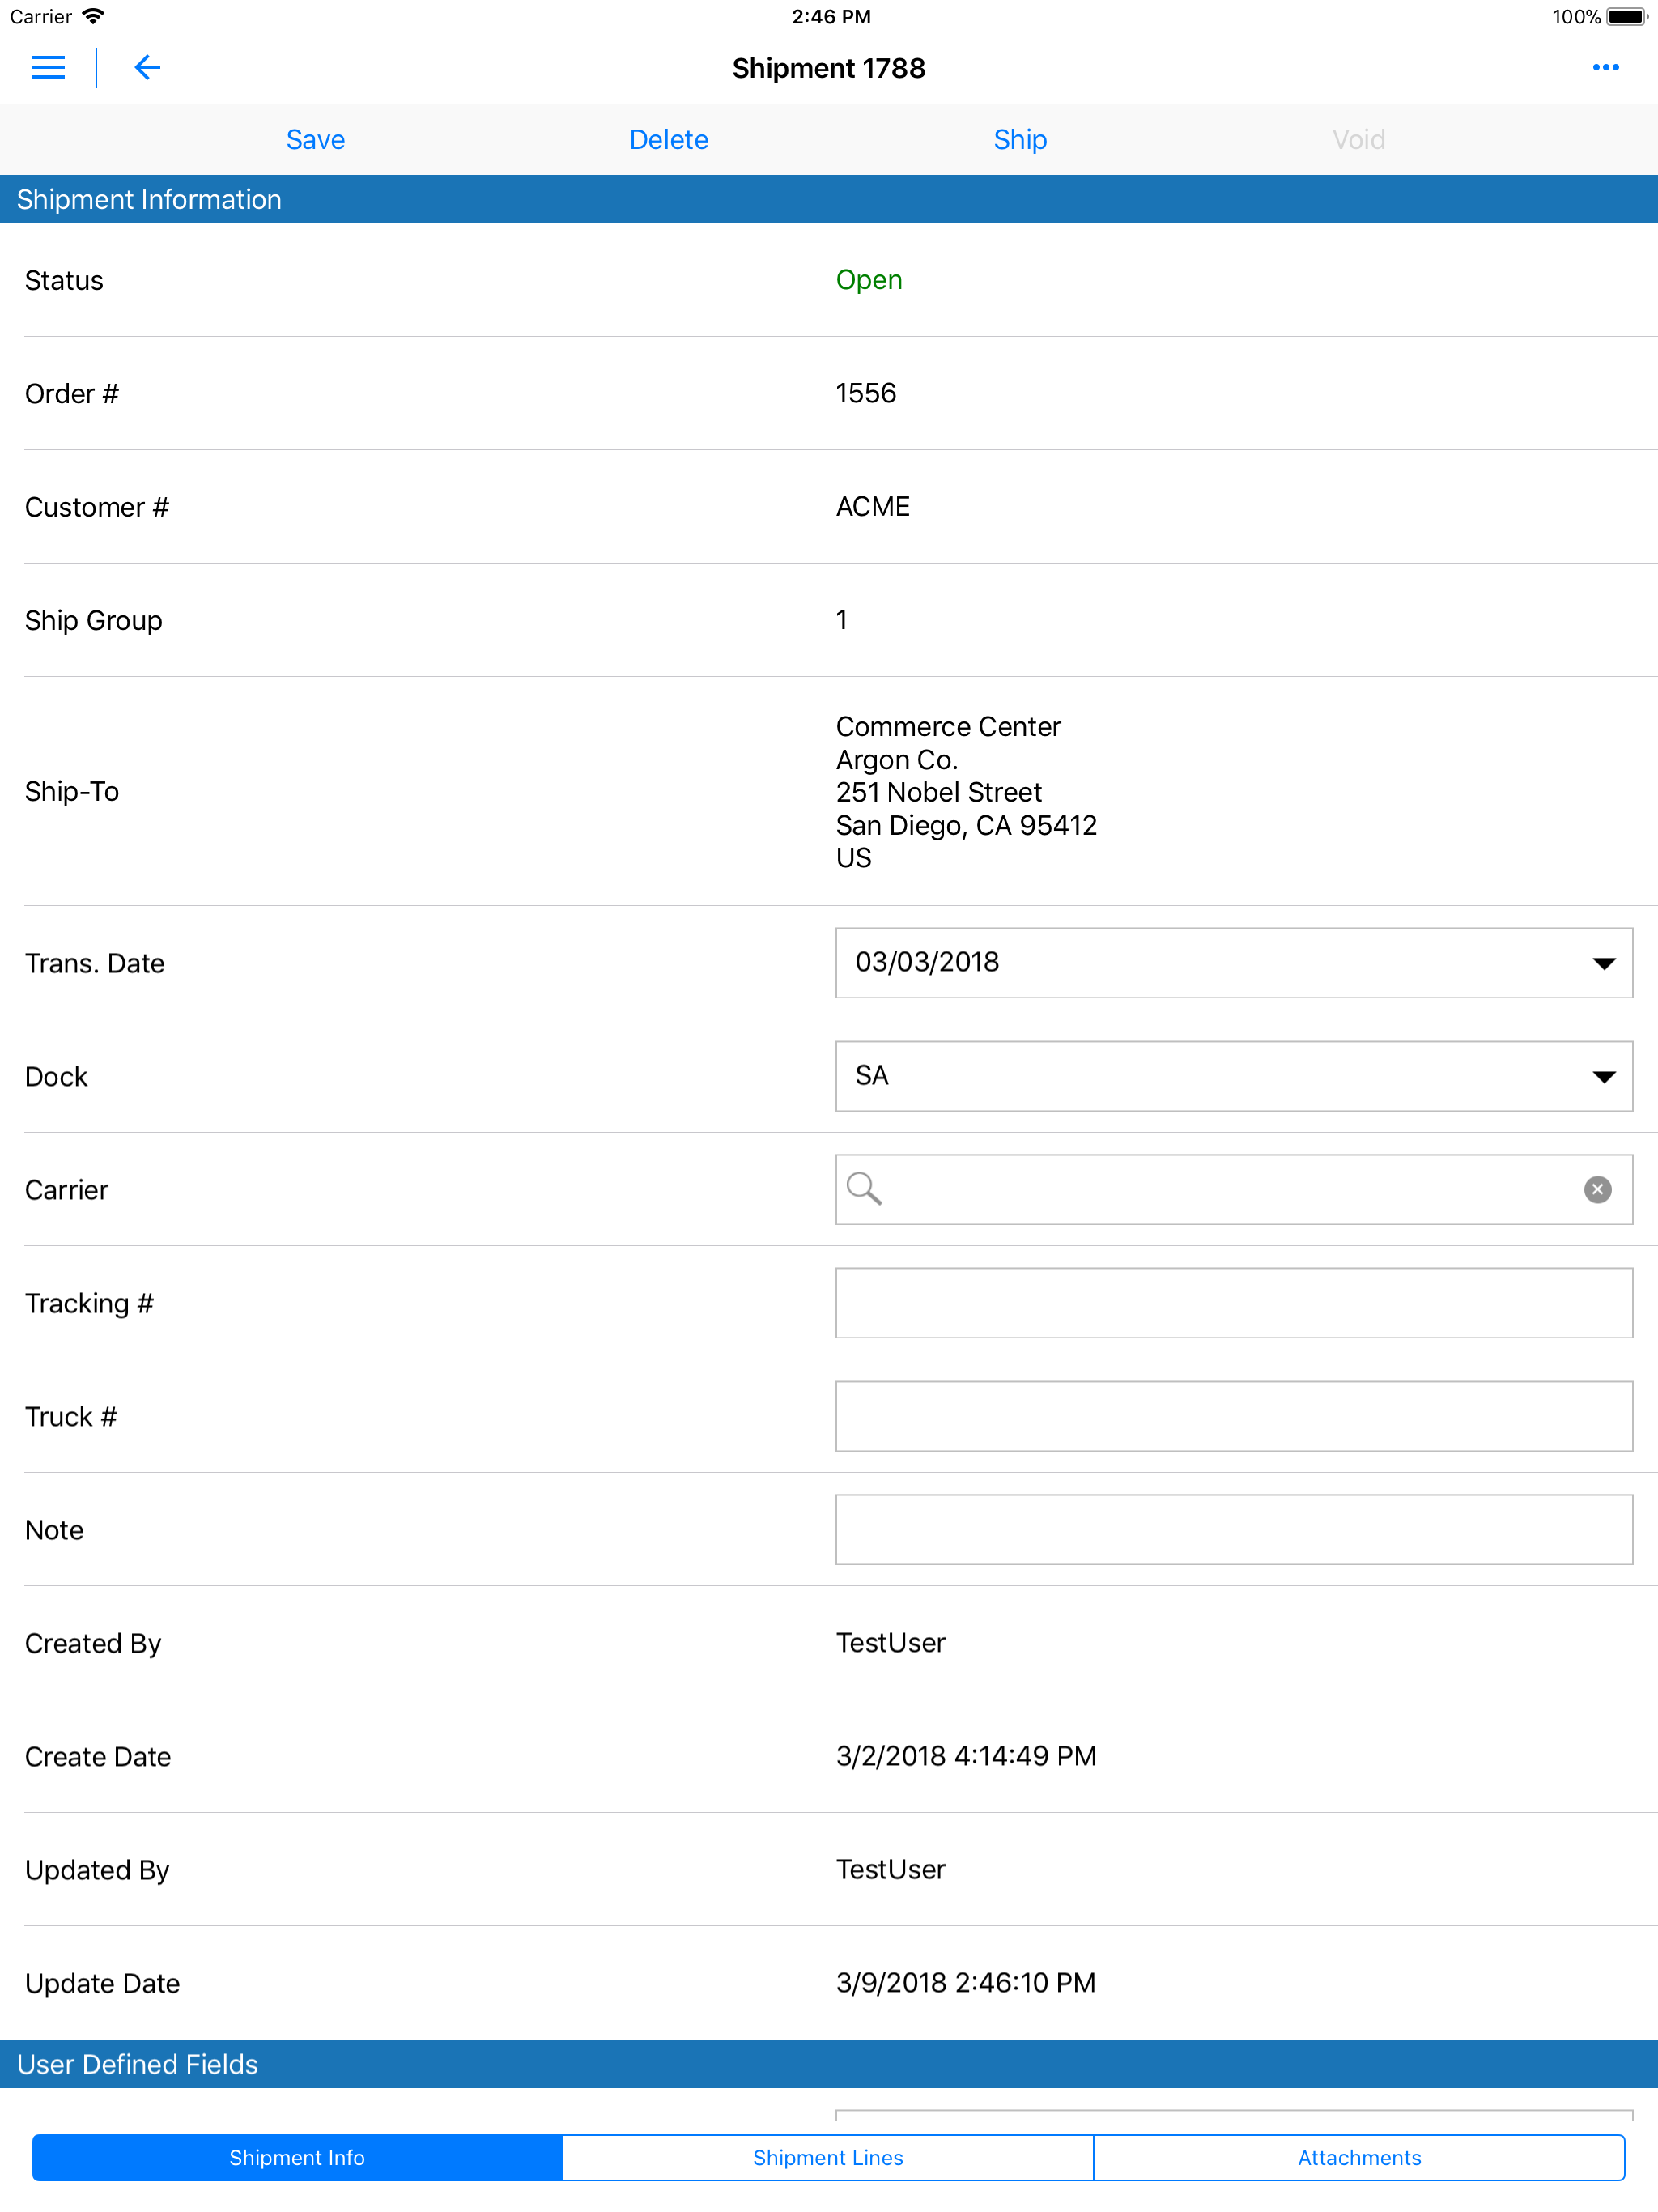The width and height of the screenshot is (1658, 2212).
Task: Focus the Tracking # input field
Action: point(1234,1303)
